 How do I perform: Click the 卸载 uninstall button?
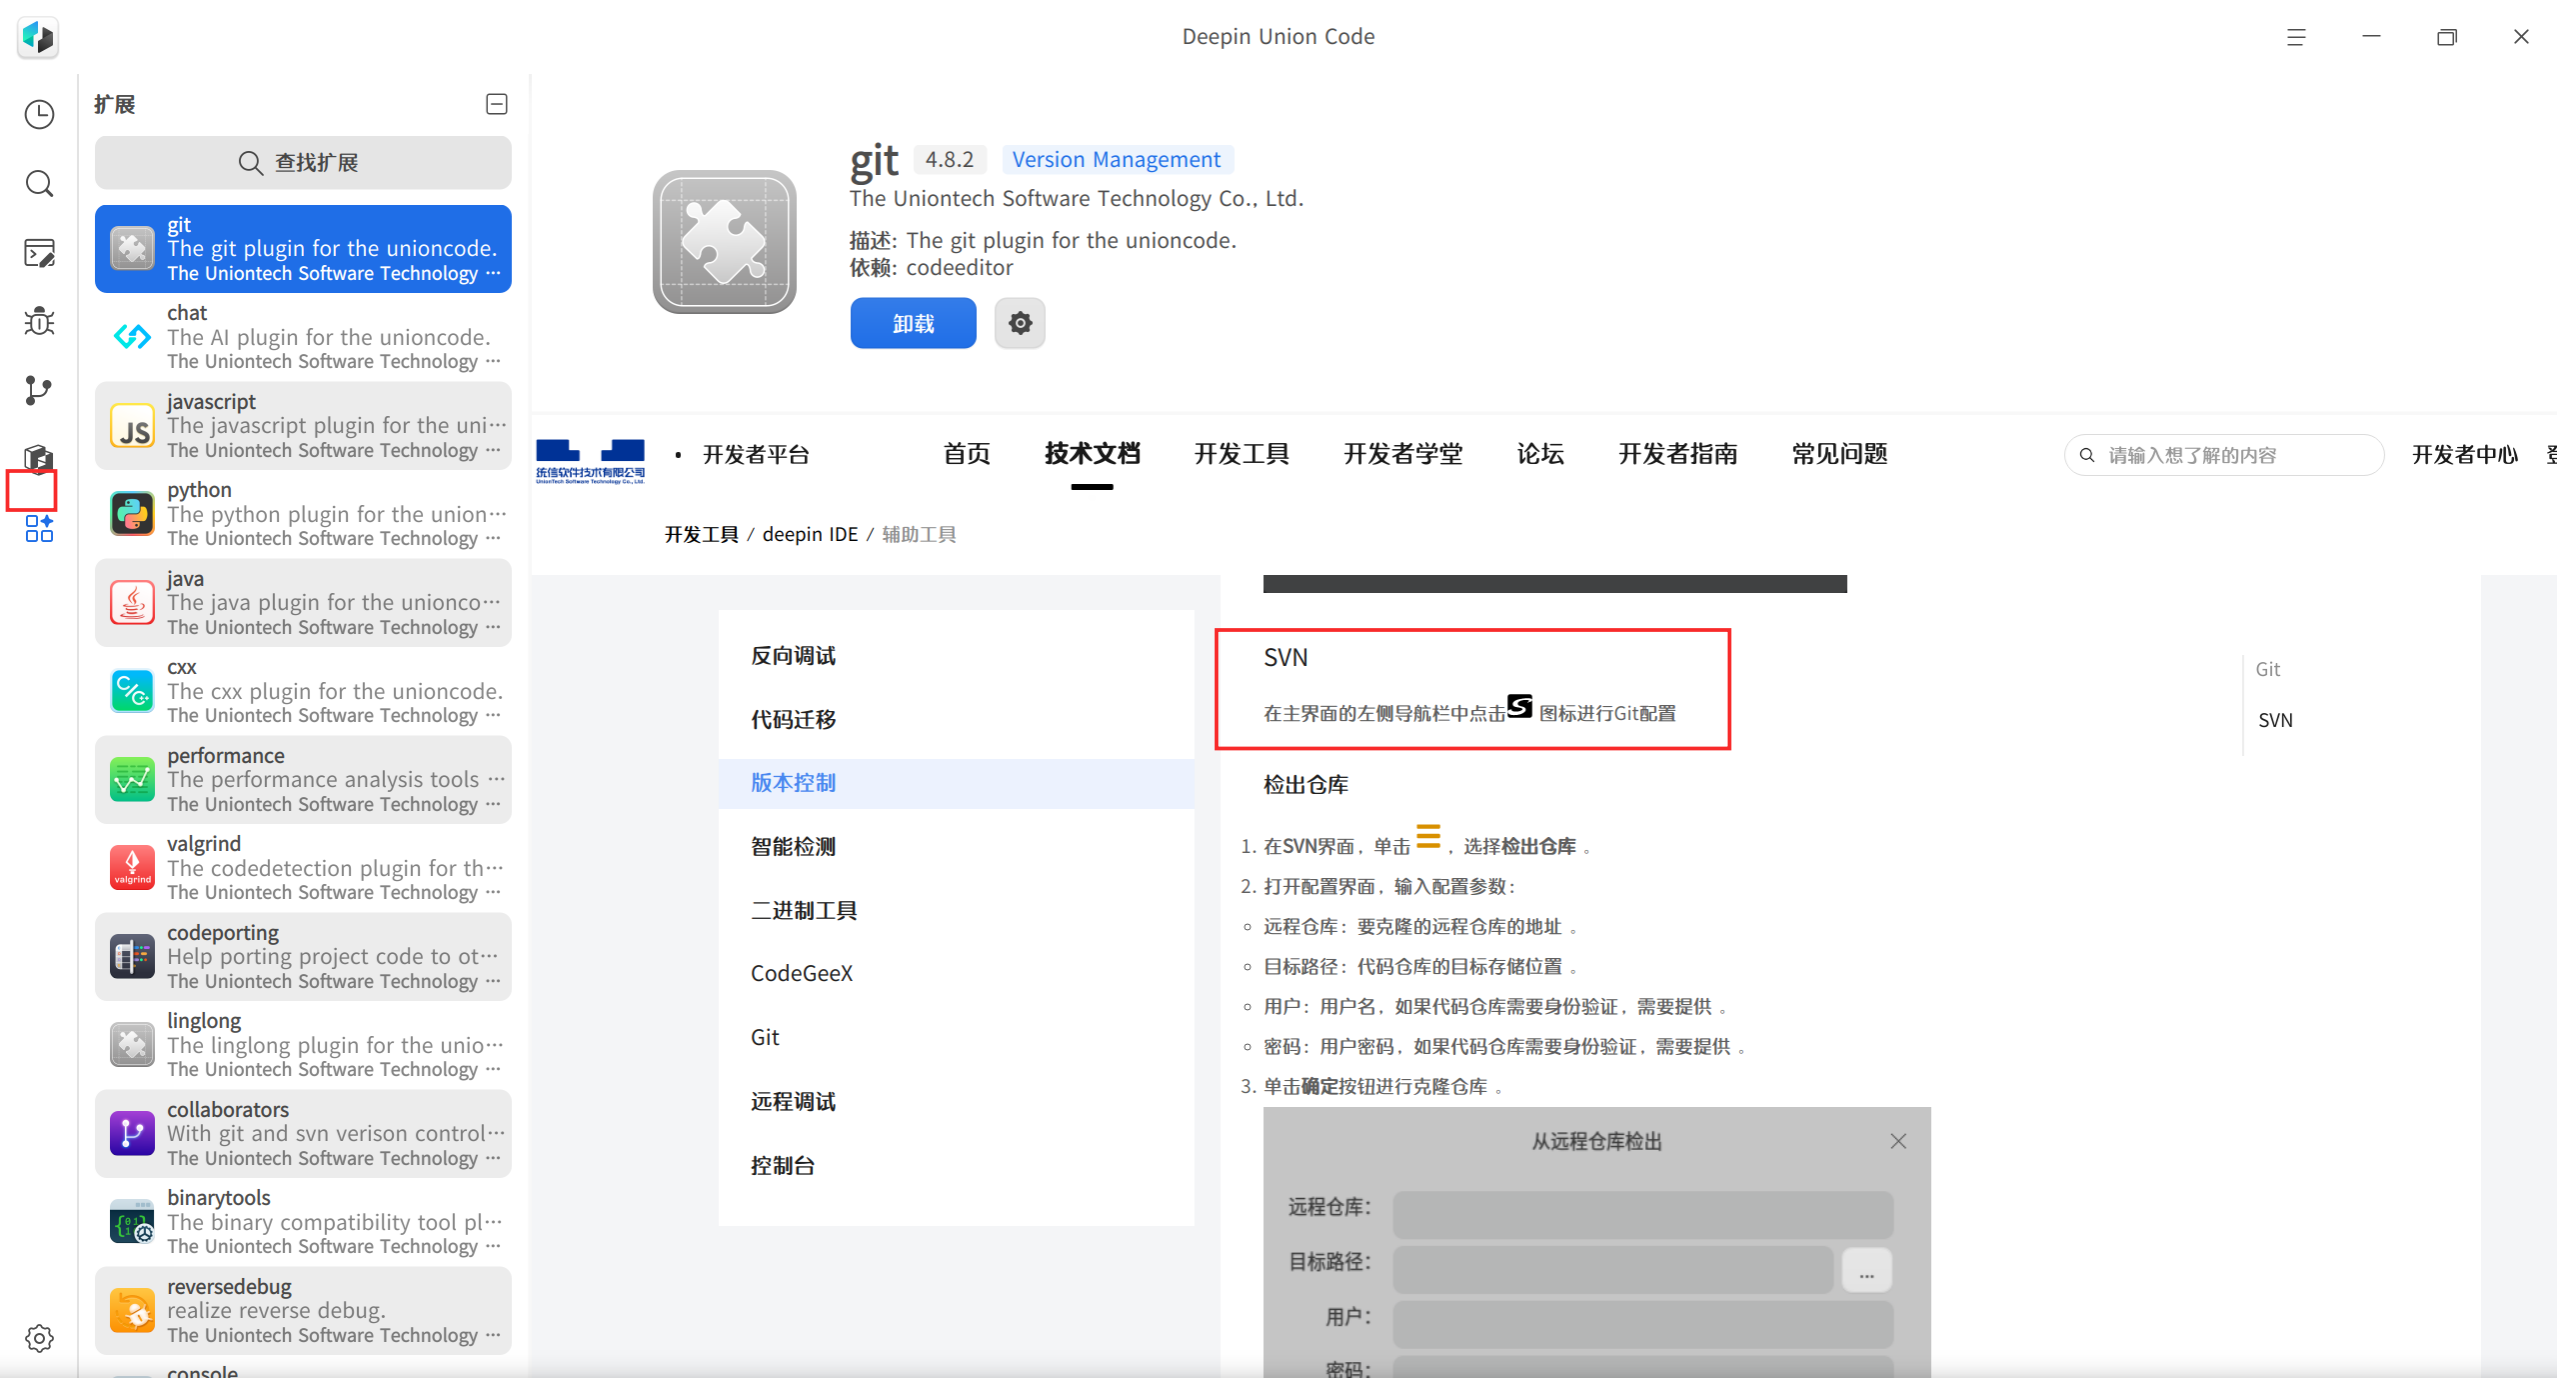(x=913, y=323)
